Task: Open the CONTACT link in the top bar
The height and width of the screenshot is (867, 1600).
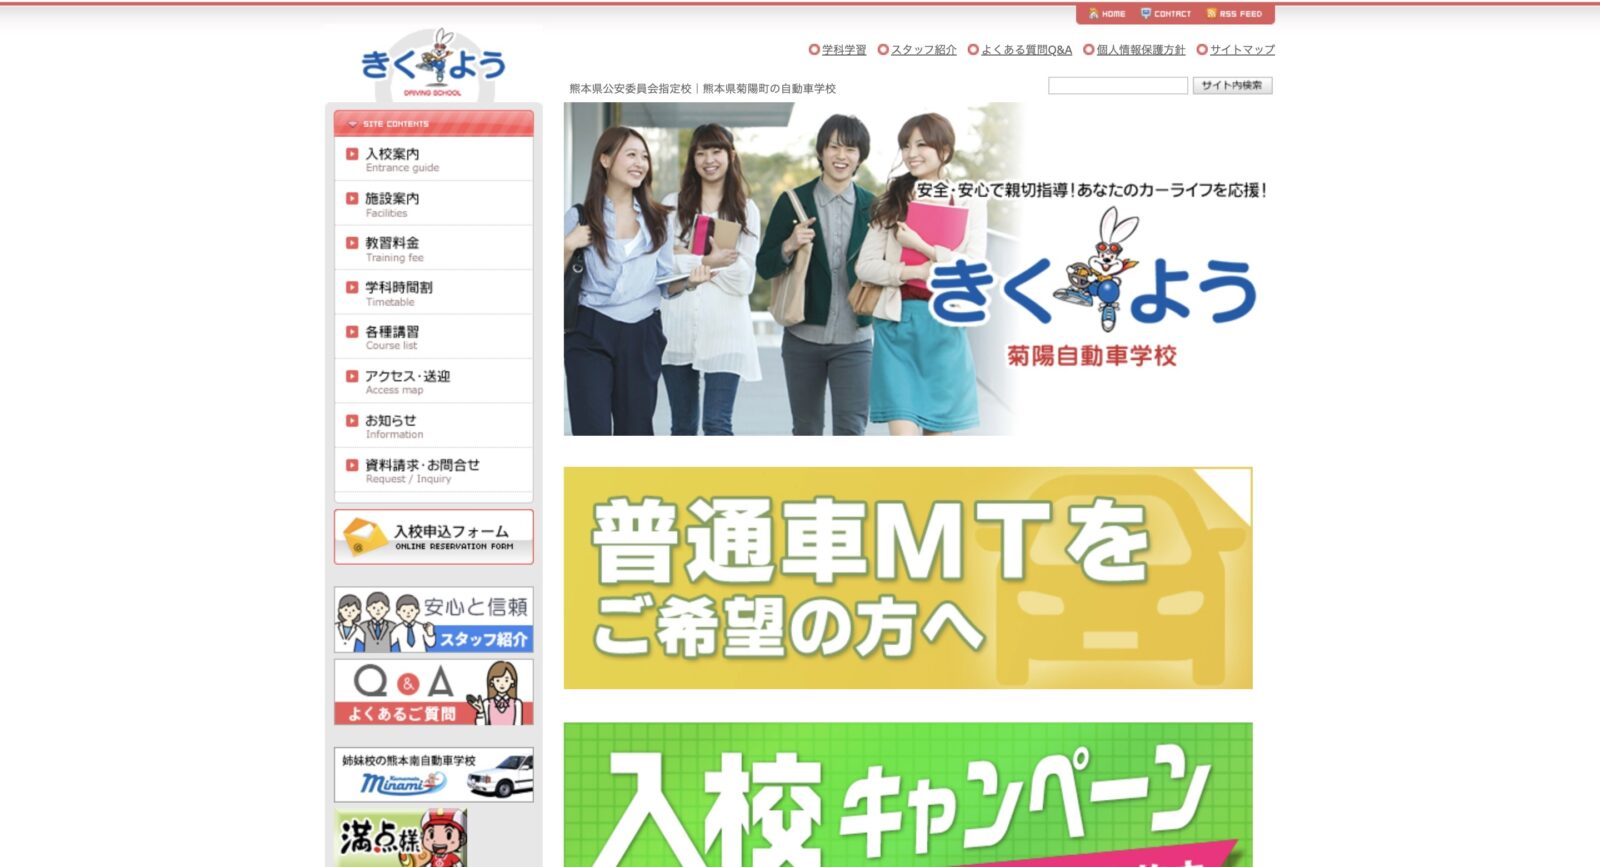Action: 1166,14
